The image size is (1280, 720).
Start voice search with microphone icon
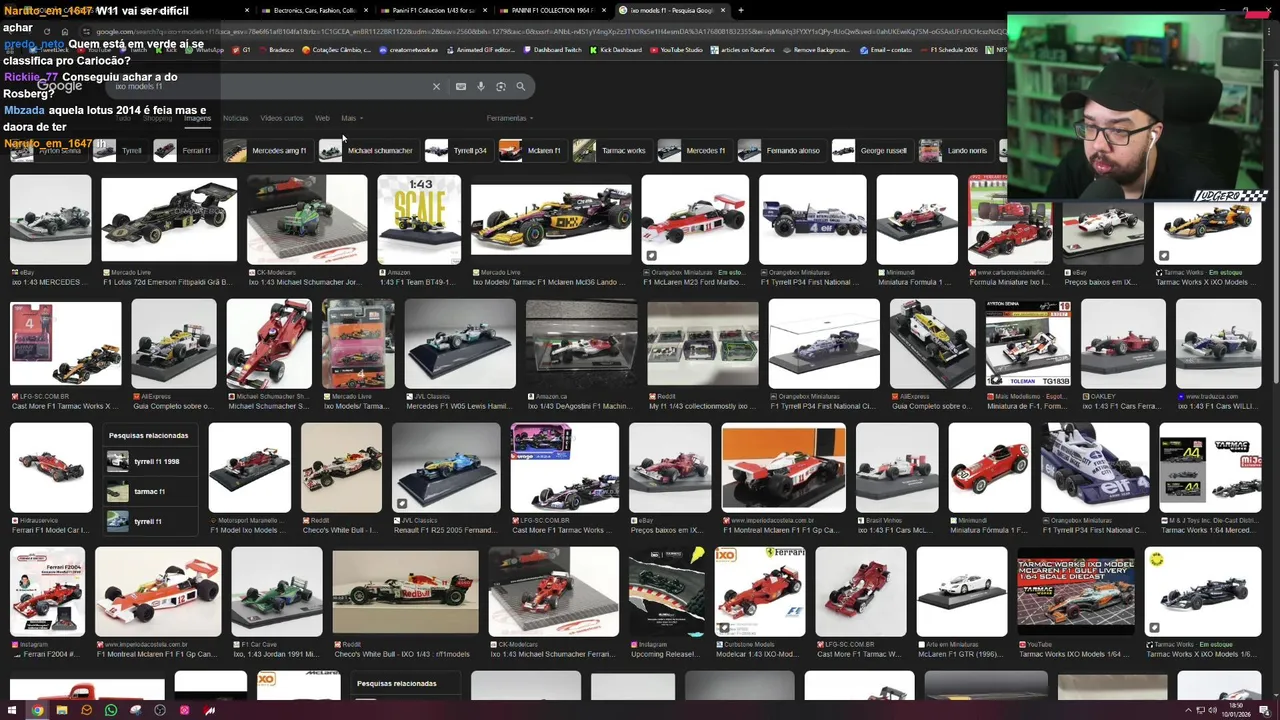(481, 87)
